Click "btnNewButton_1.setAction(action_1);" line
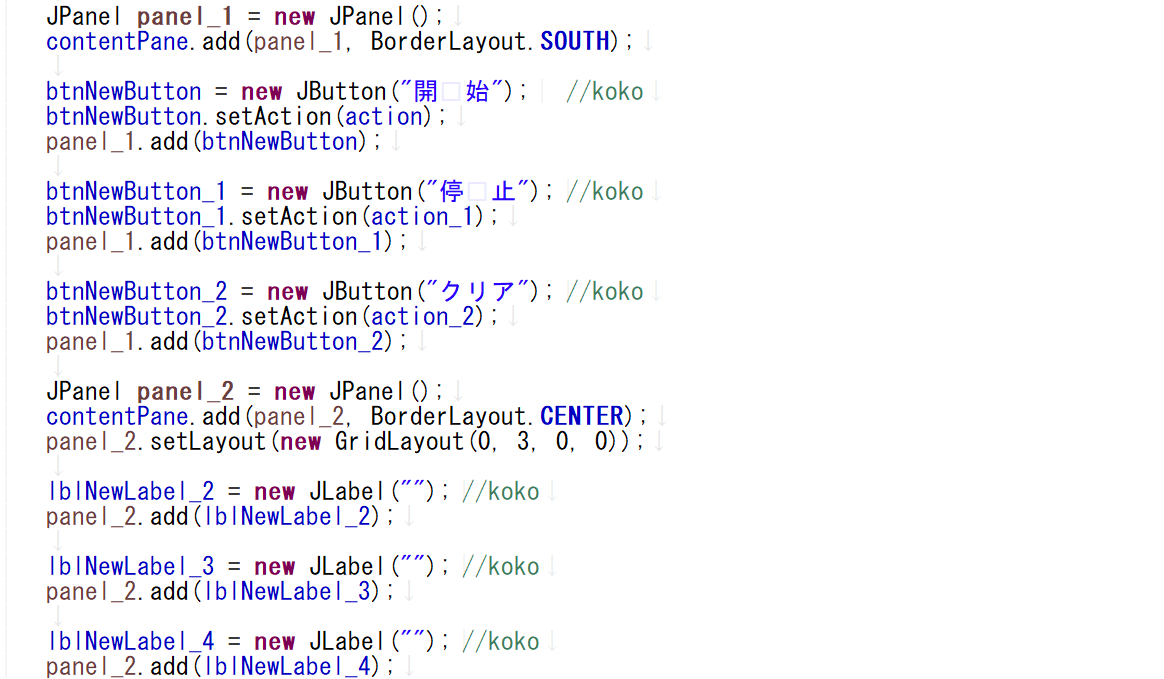 point(272,217)
